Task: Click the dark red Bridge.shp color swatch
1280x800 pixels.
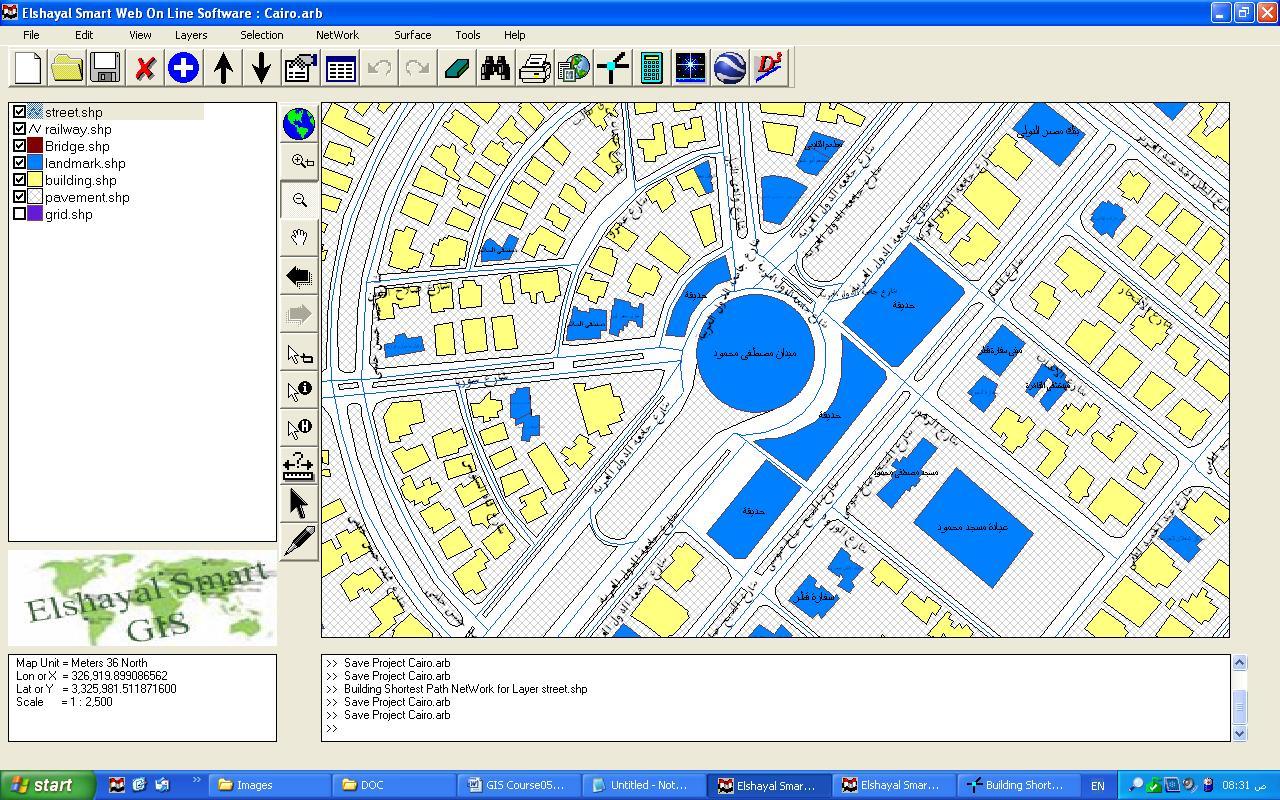Action: click(x=35, y=146)
